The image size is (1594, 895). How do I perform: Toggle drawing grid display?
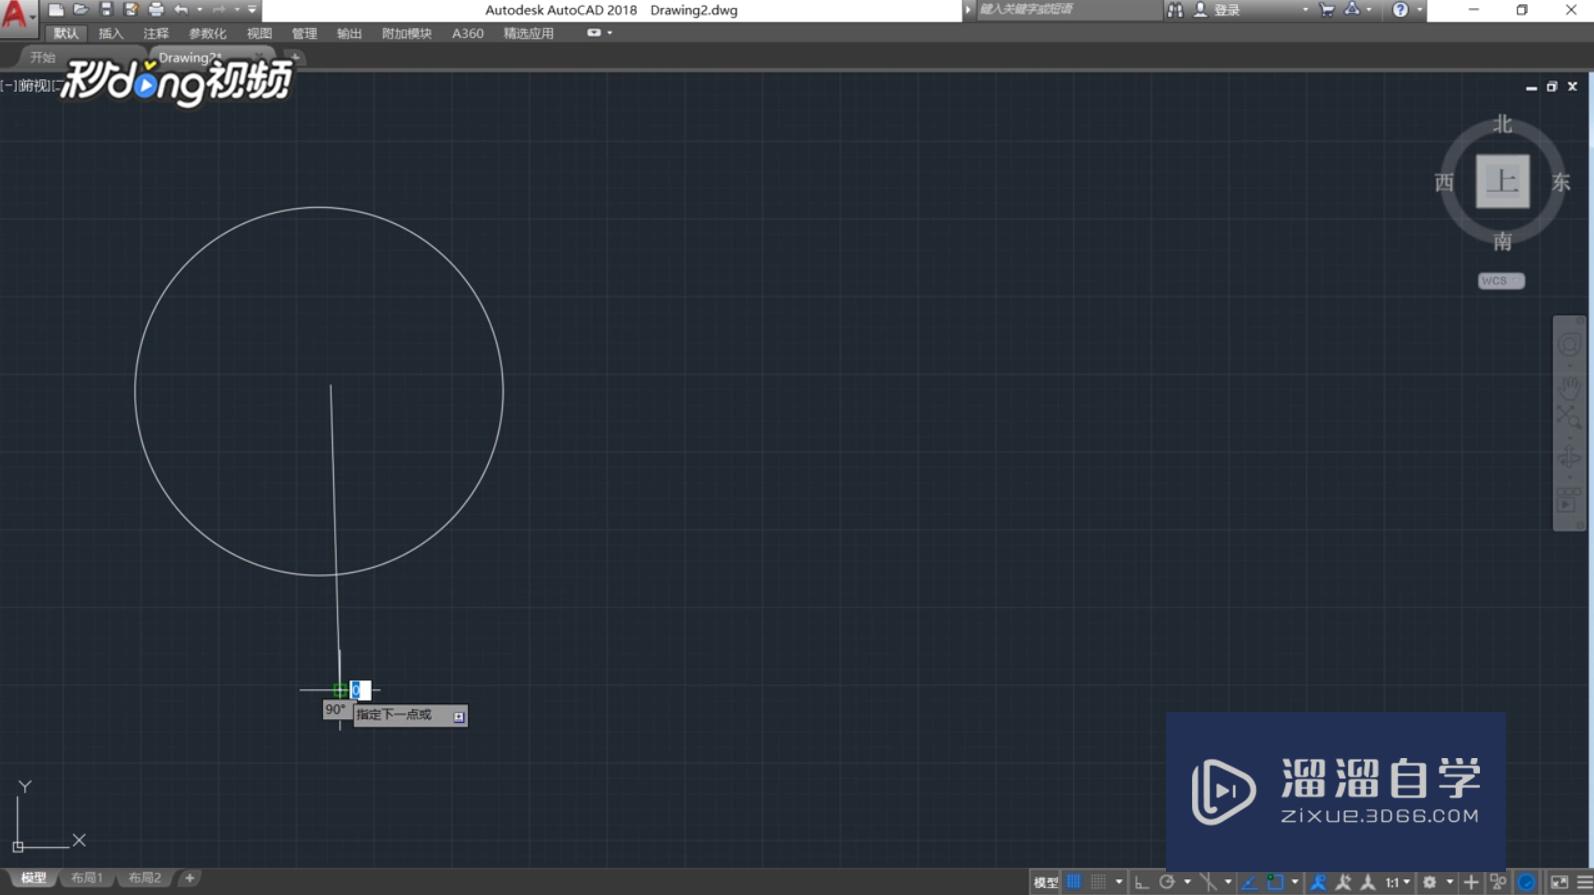point(1074,882)
